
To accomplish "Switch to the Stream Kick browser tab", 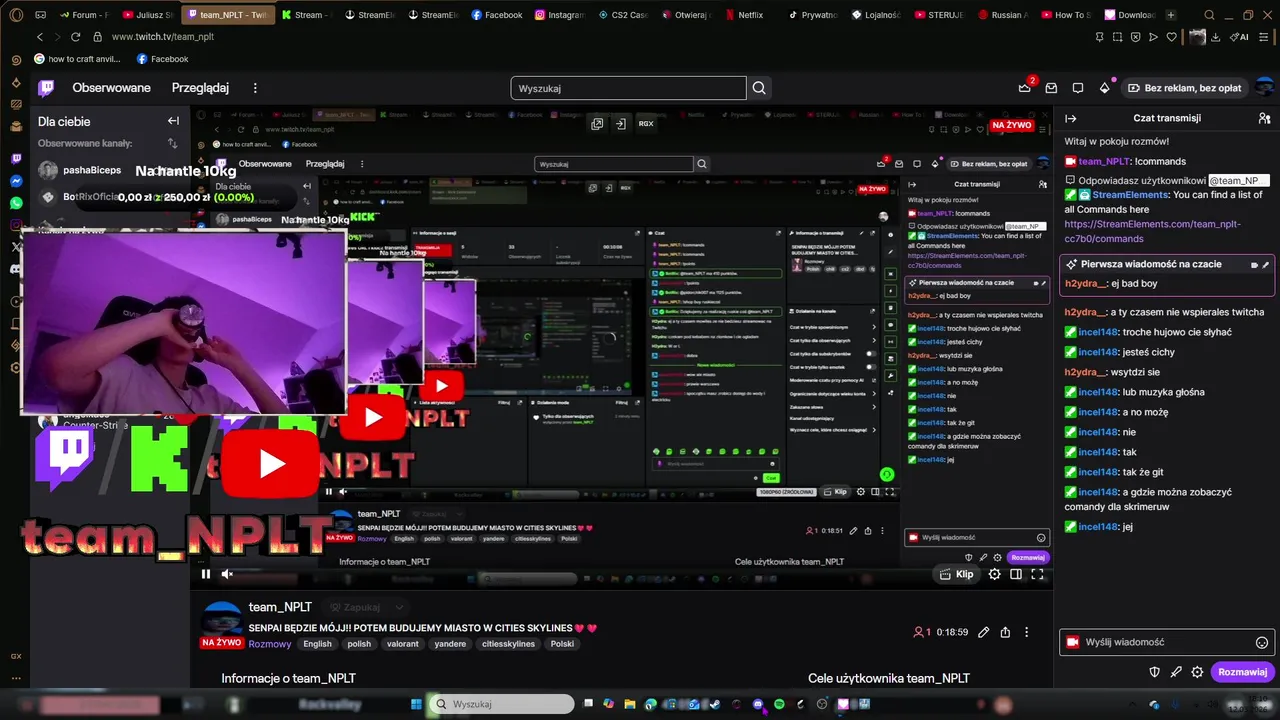I will pyautogui.click(x=307, y=15).
